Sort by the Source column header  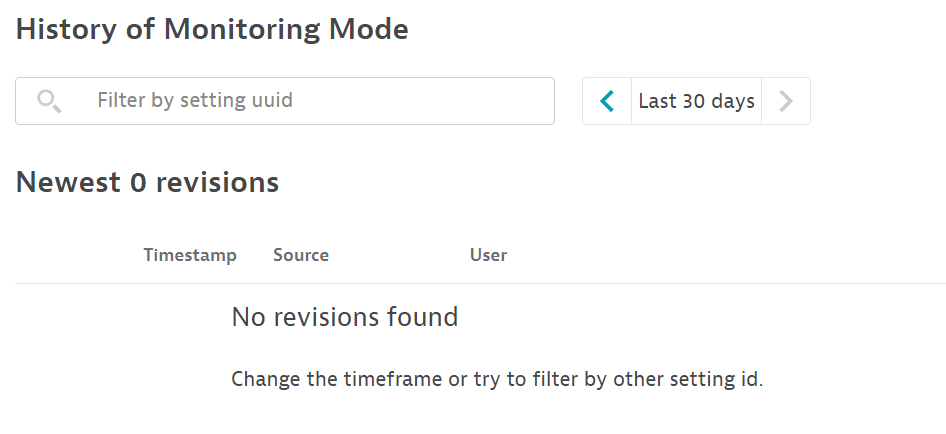(x=301, y=255)
